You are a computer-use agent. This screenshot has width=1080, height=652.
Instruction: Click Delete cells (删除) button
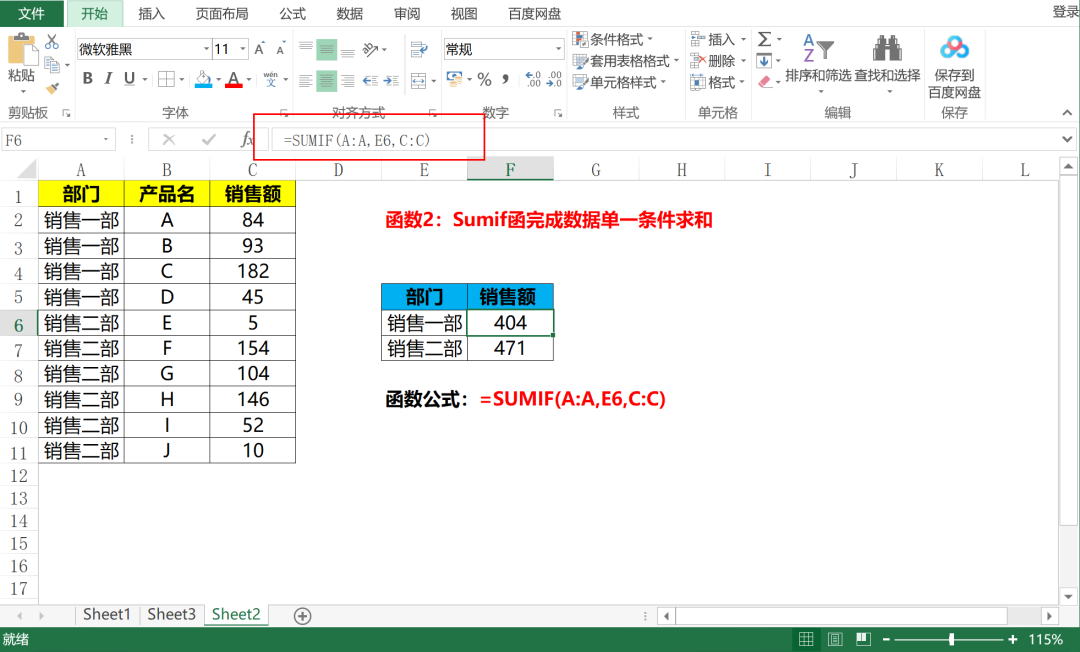point(718,61)
